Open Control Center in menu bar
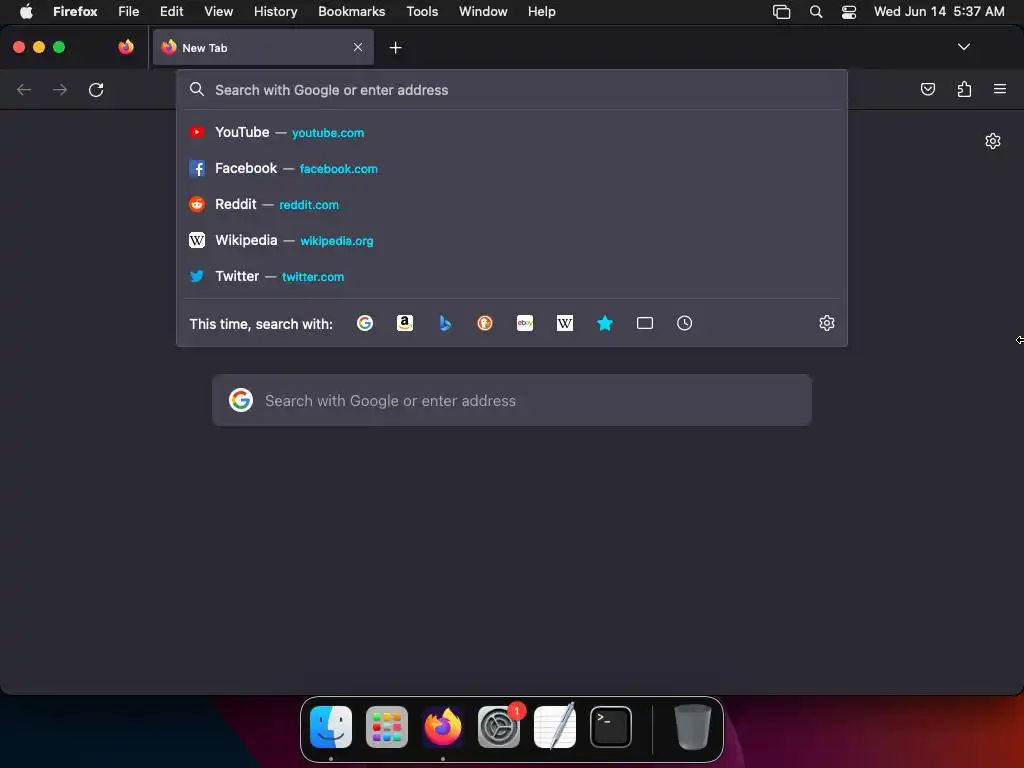The image size is (1024, 768). [x=848, y=11]
